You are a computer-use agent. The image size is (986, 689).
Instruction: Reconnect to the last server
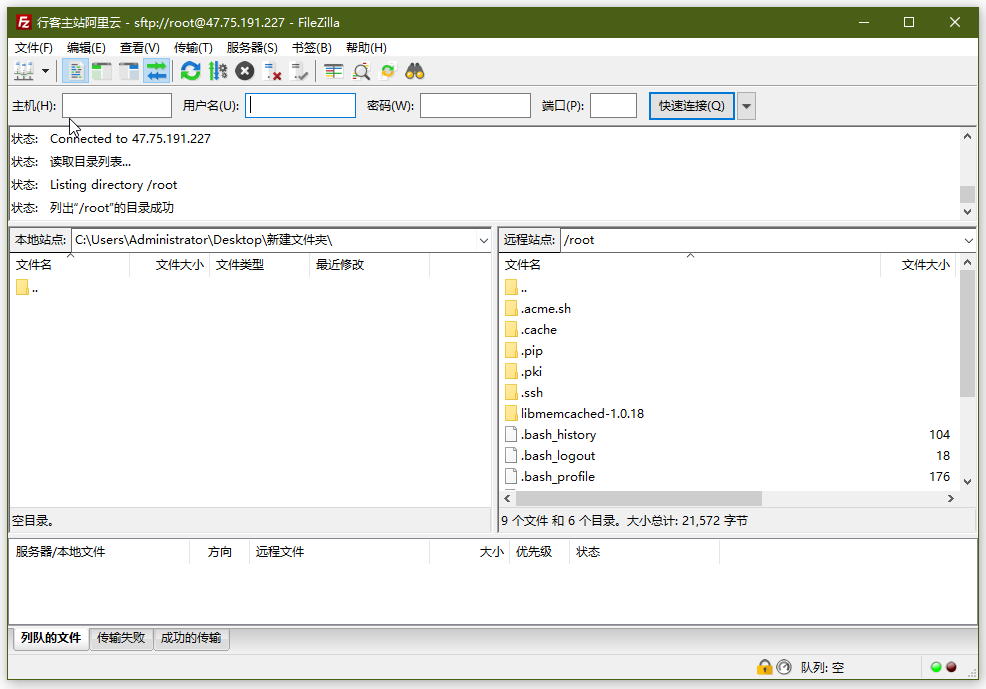coord(299,72)
